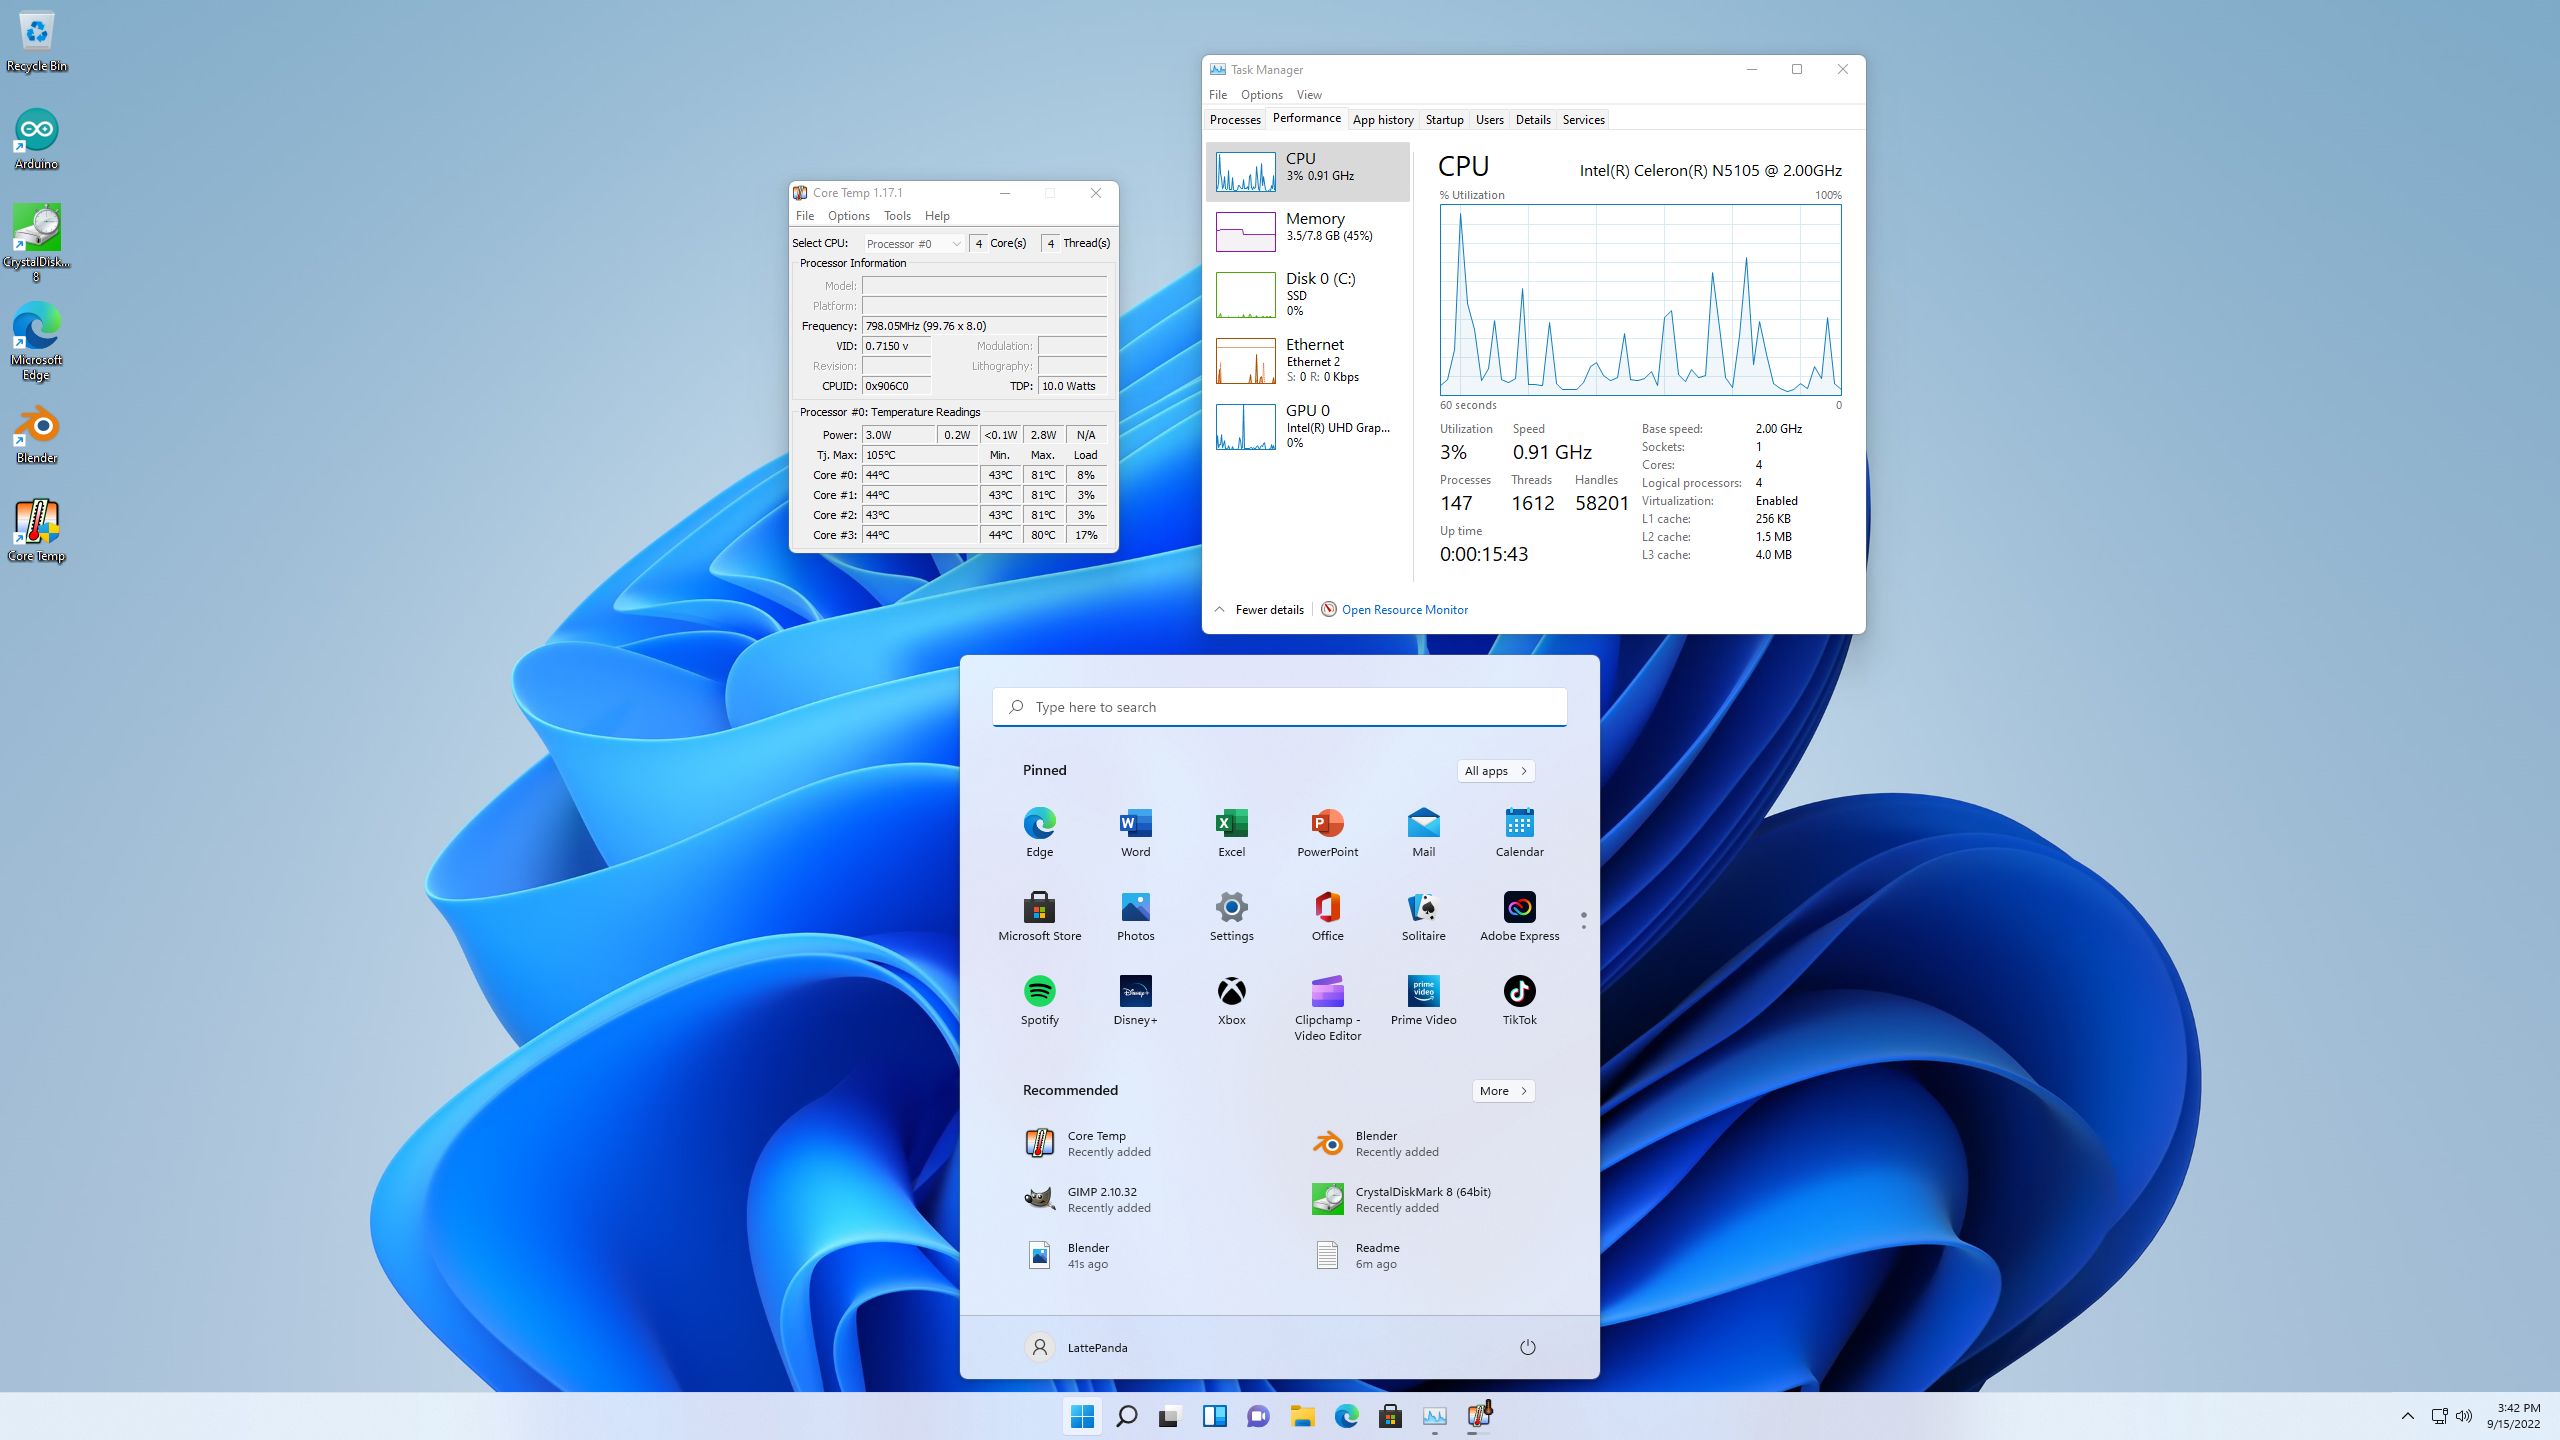Expand All apps in the Start menu
The width and height of the screenshot is (2560, 1440).
tap(1495, 770)
